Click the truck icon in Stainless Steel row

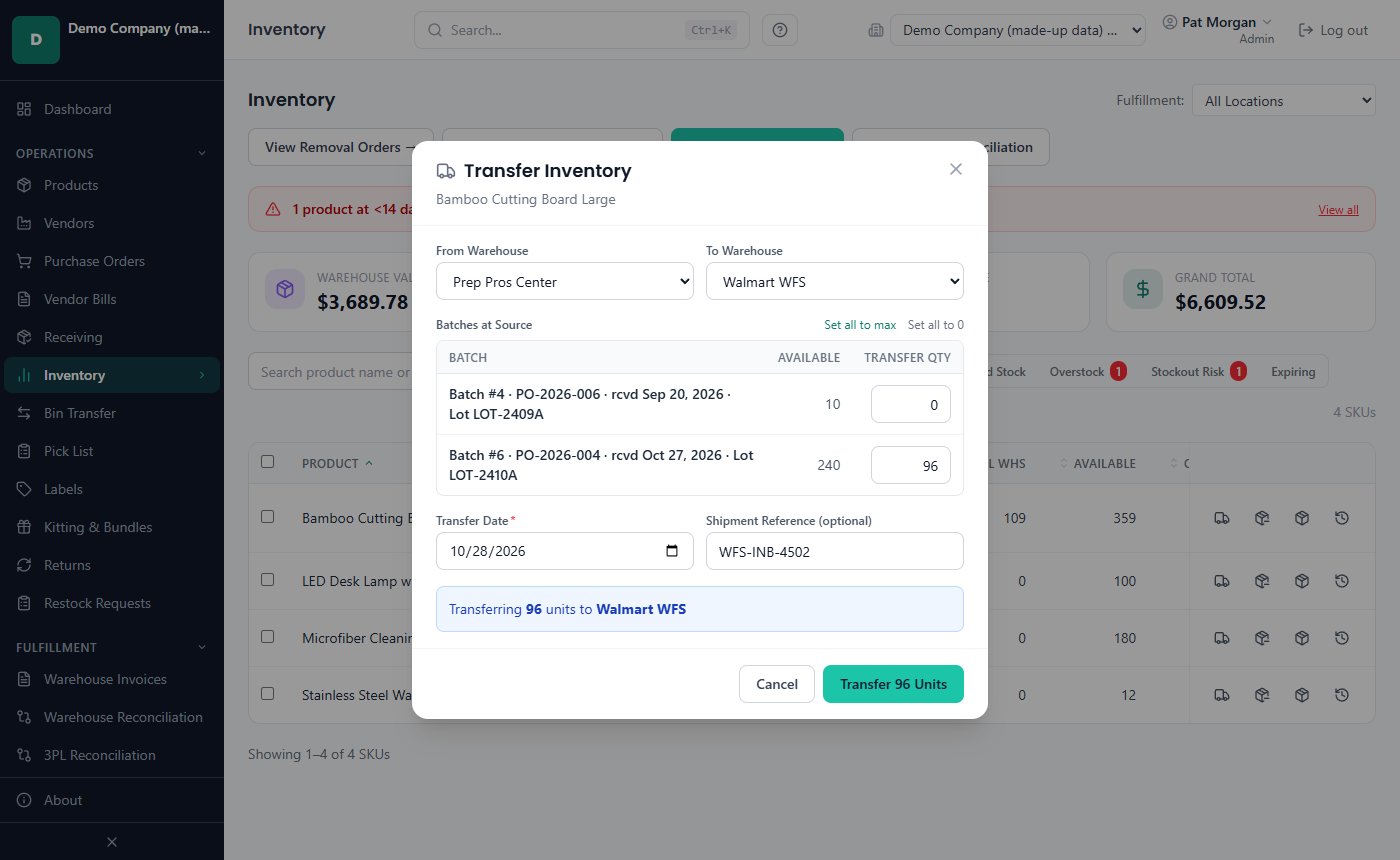tap(1222, 695)
